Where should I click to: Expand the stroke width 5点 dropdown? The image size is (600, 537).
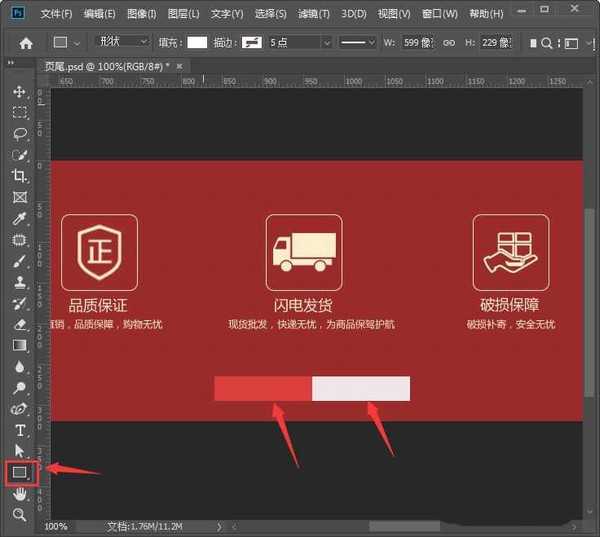(298, 43)
